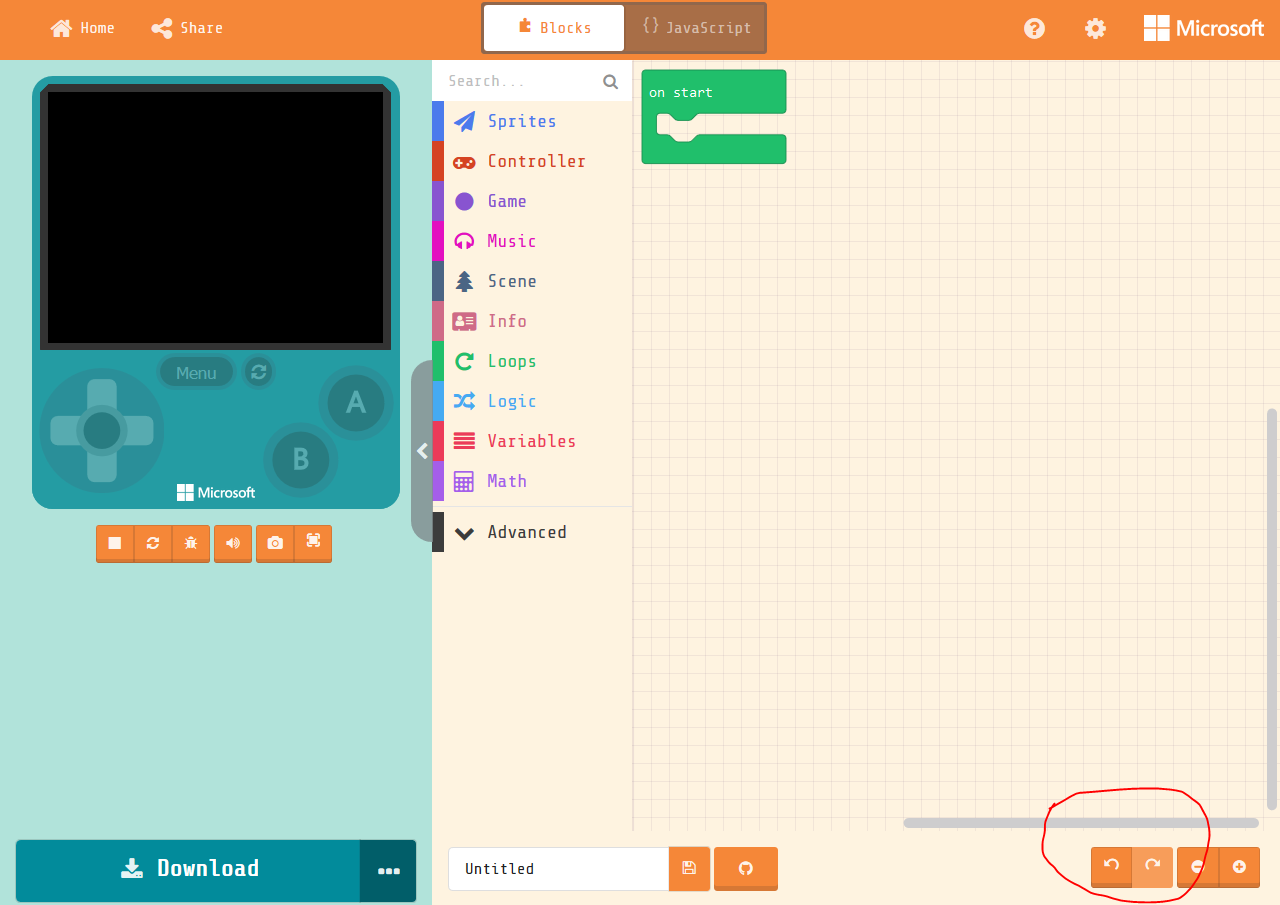Image resolution: width=1280 pixels, height=905 pixels.
Task: Create a GitHub repository
Action: point(746,868)
